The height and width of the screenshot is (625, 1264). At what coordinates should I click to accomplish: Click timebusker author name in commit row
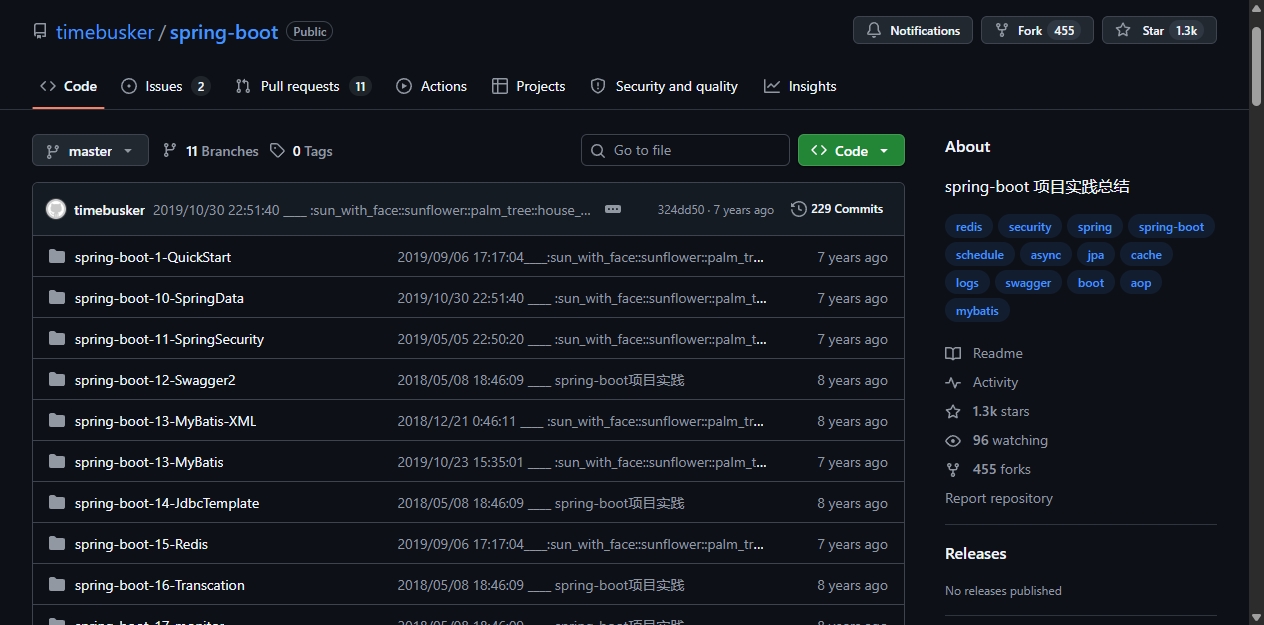(x=109, y=210)
